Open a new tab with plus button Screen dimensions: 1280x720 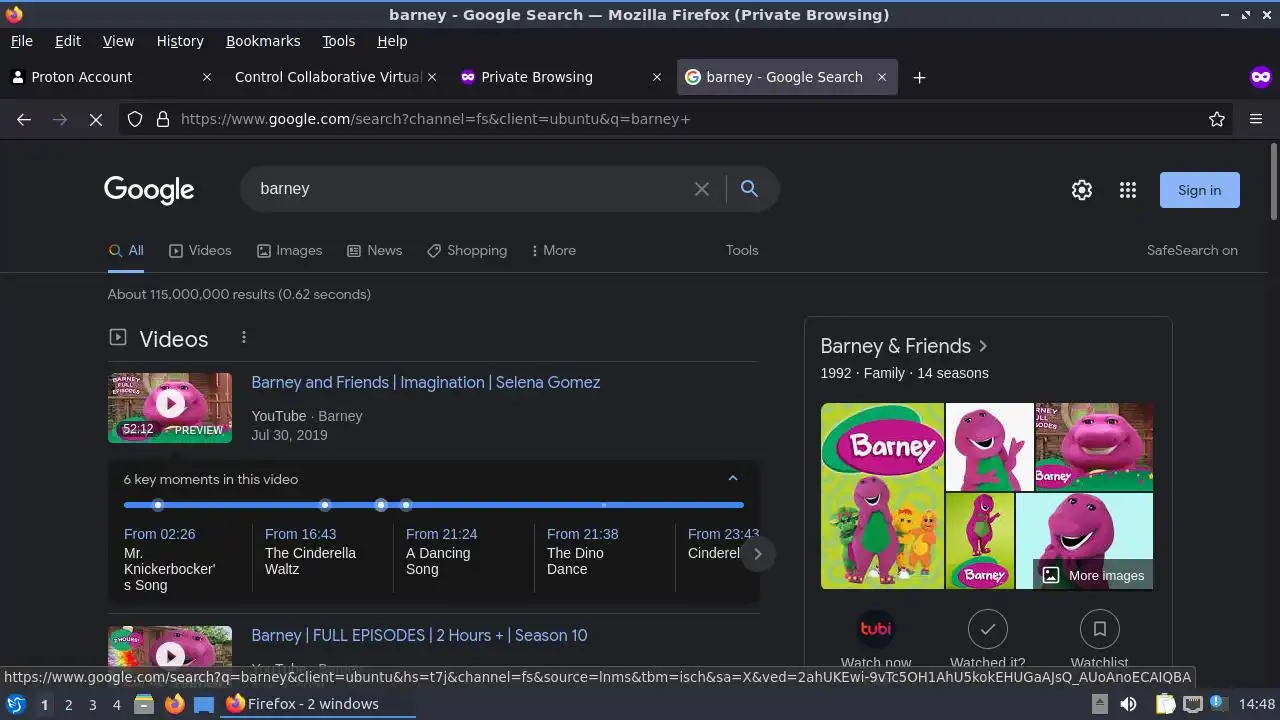[x=919, y=77]
